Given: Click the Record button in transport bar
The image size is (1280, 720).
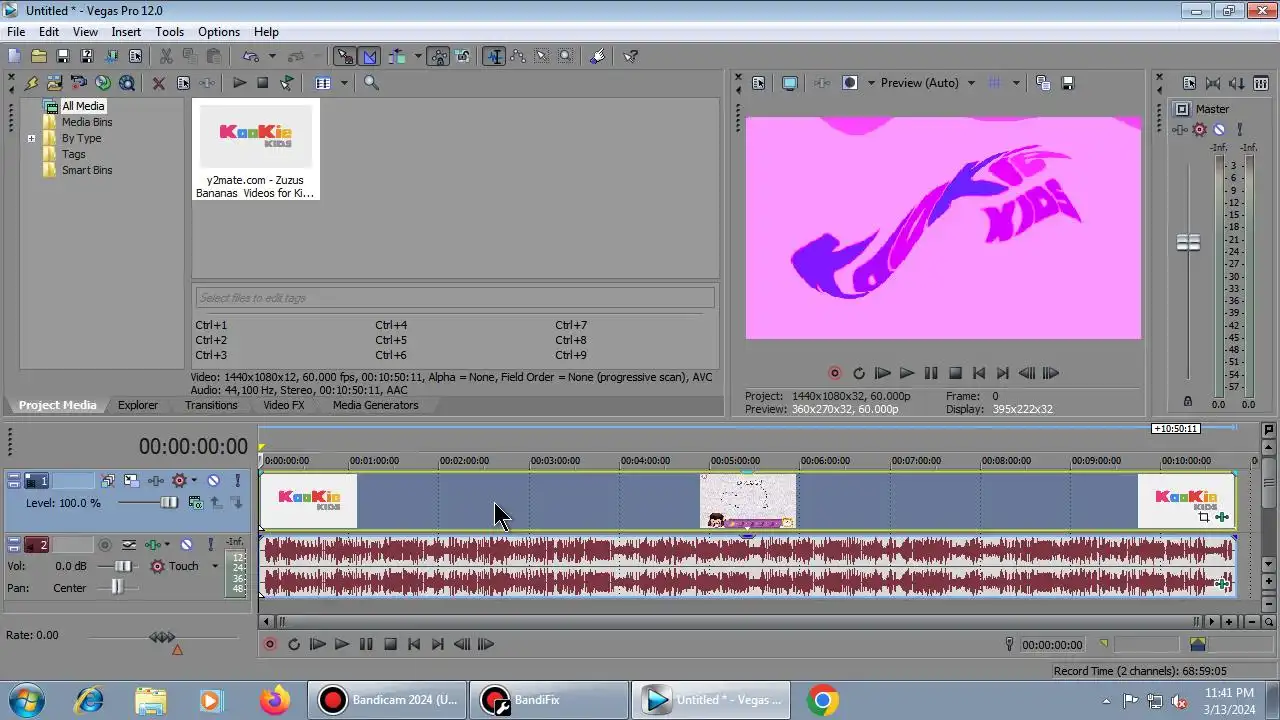Looking at the screenshot, I should point(269,645).
